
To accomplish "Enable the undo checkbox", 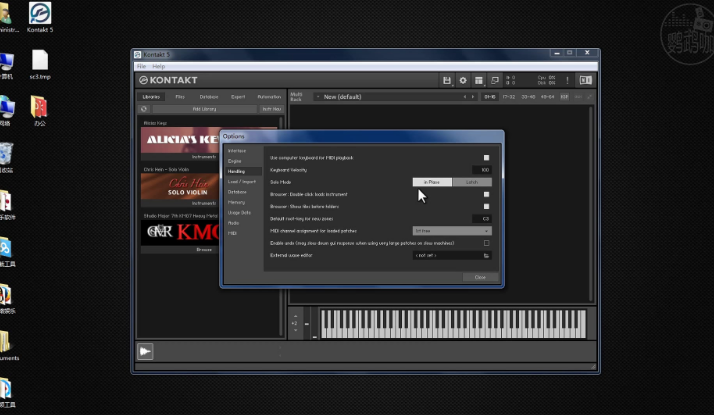I will click(486, 243).
